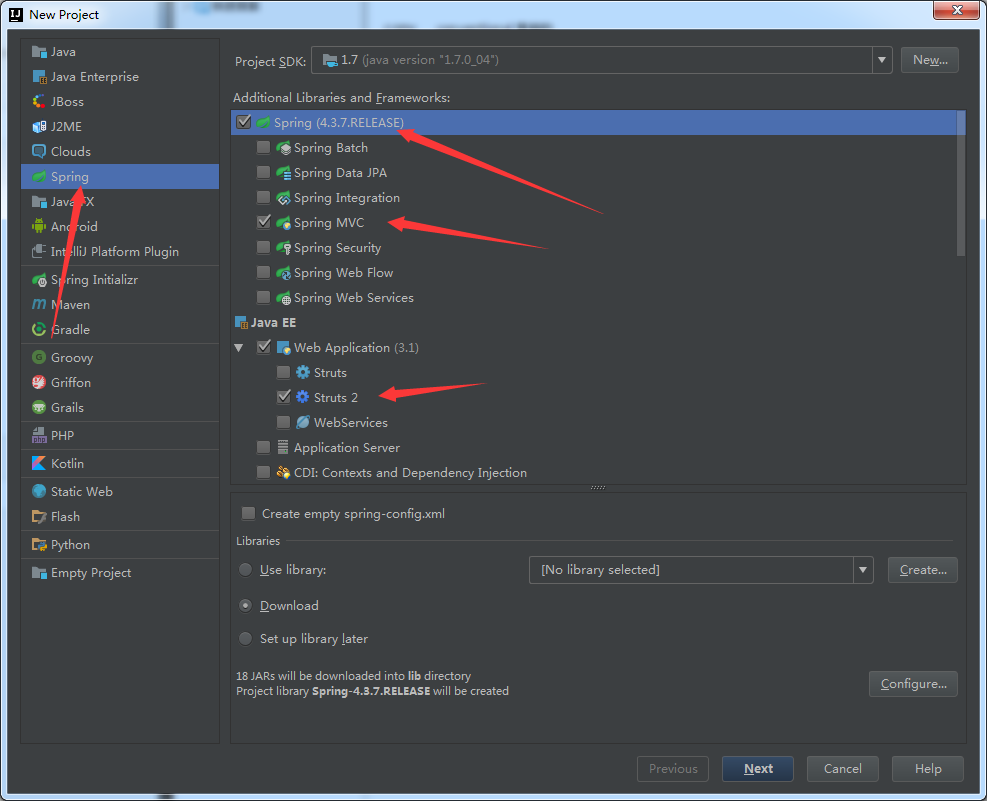Select the Grails icon in sidebar

click(x=39, y=407)
